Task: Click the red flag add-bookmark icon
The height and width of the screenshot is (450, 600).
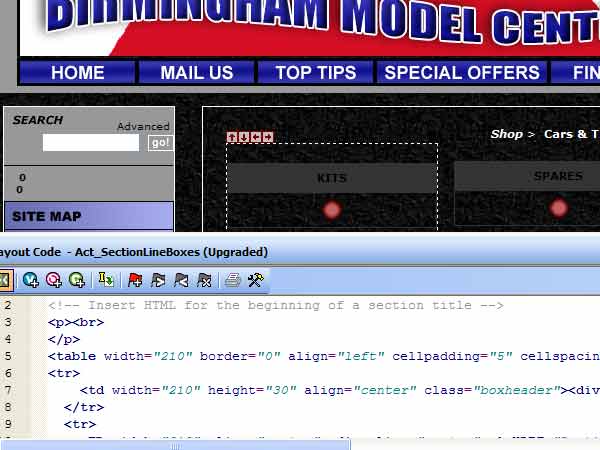Action: 136,280
